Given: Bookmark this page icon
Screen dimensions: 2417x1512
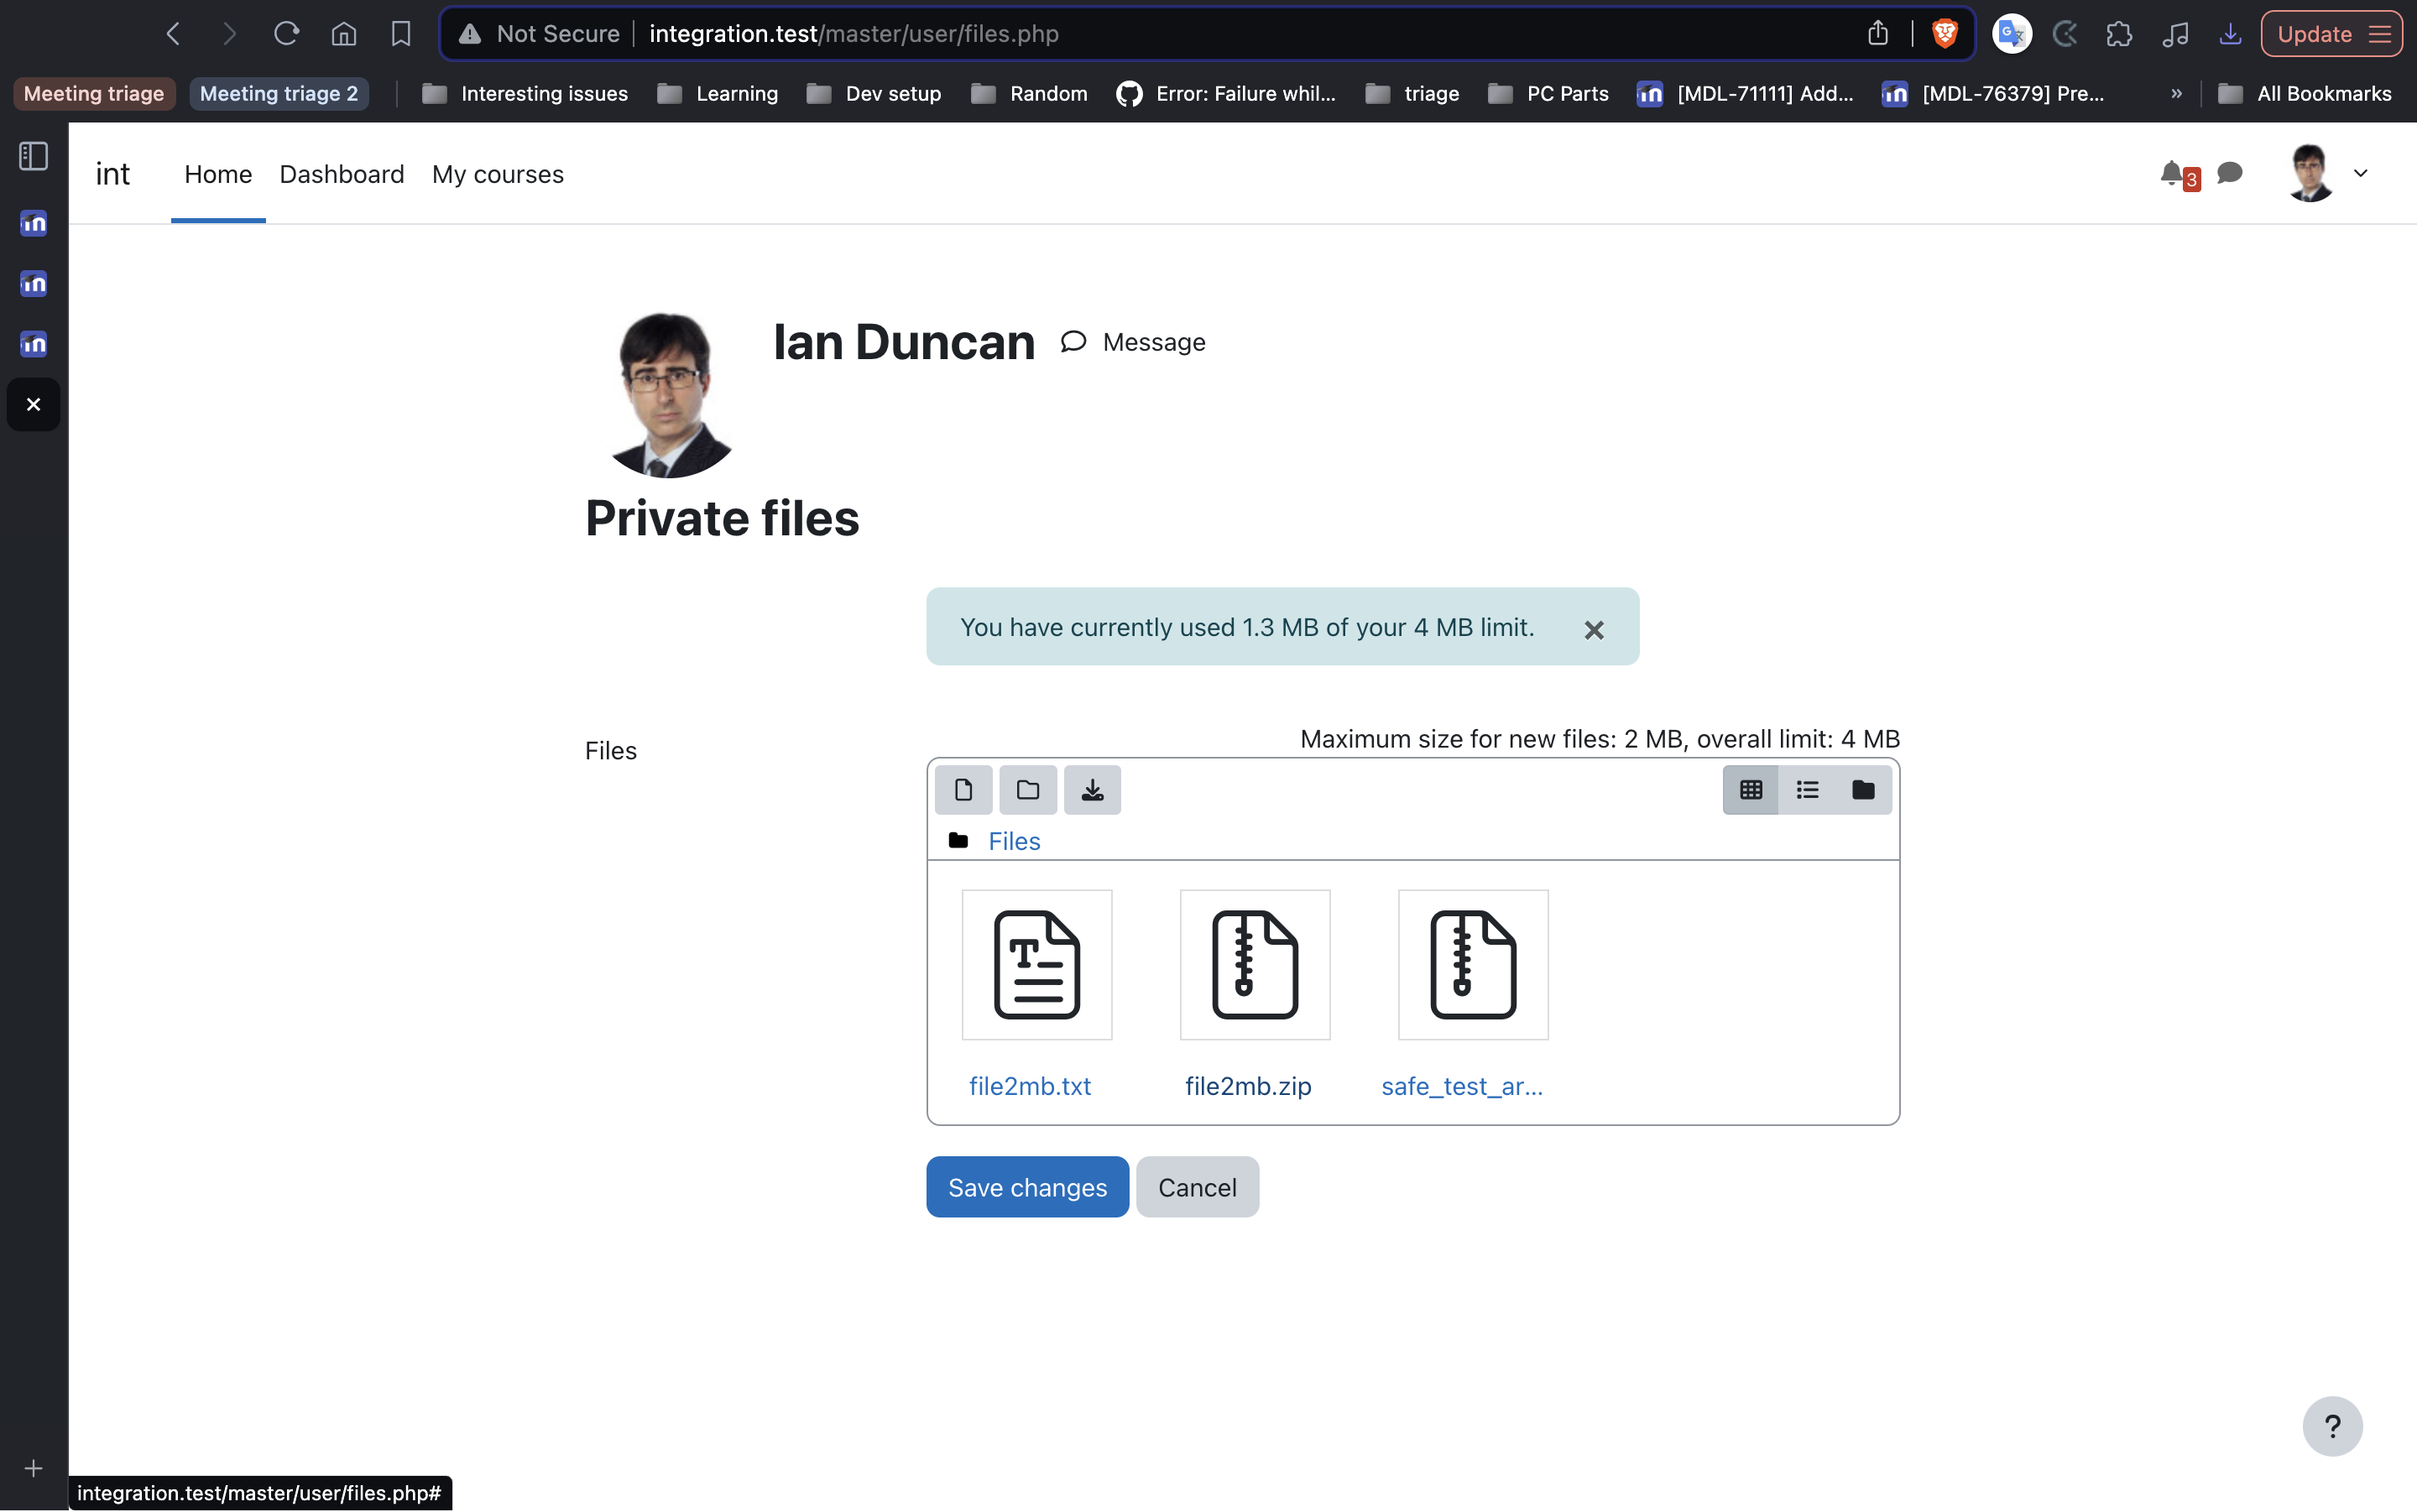Looking at the screenshot, I should [x=401, y=34].
